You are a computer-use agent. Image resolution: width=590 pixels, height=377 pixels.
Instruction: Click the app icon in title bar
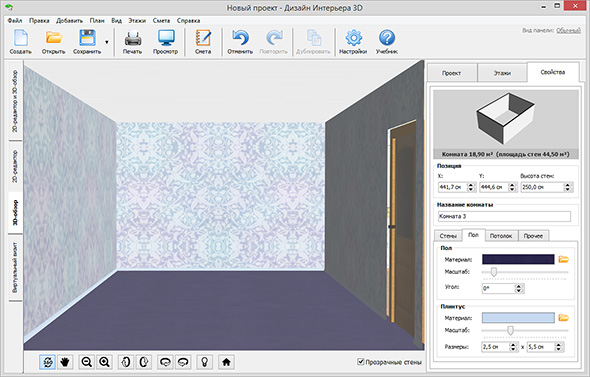coord(10,7)
